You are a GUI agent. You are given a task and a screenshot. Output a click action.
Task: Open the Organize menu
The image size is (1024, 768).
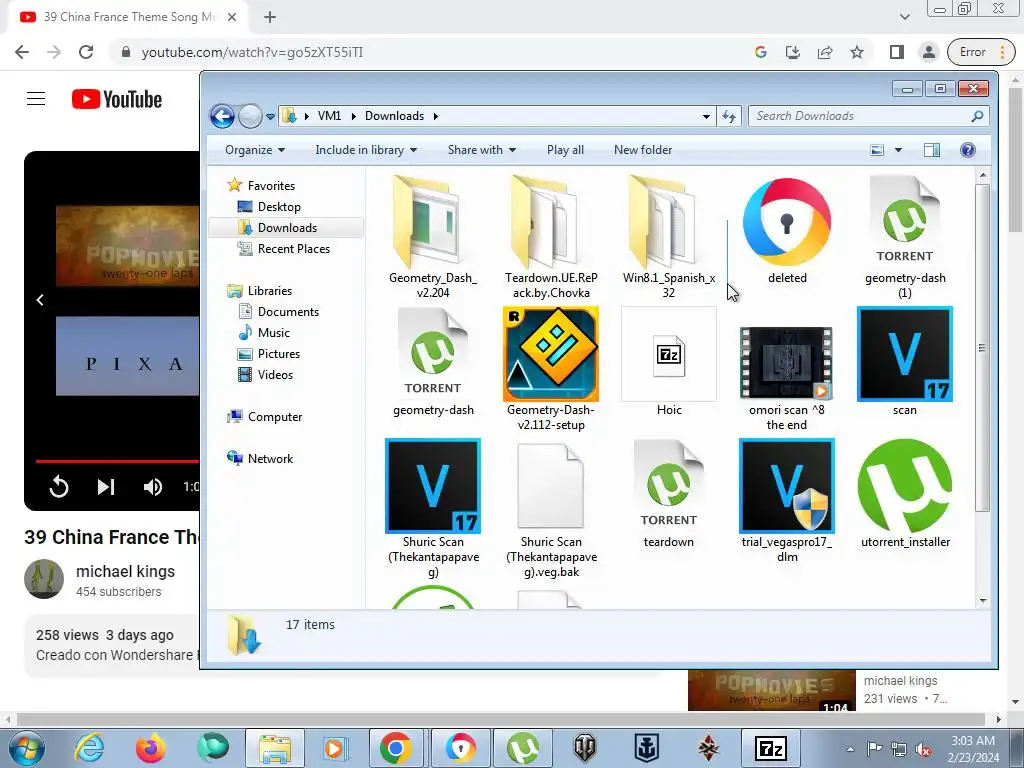pos(255,150)
